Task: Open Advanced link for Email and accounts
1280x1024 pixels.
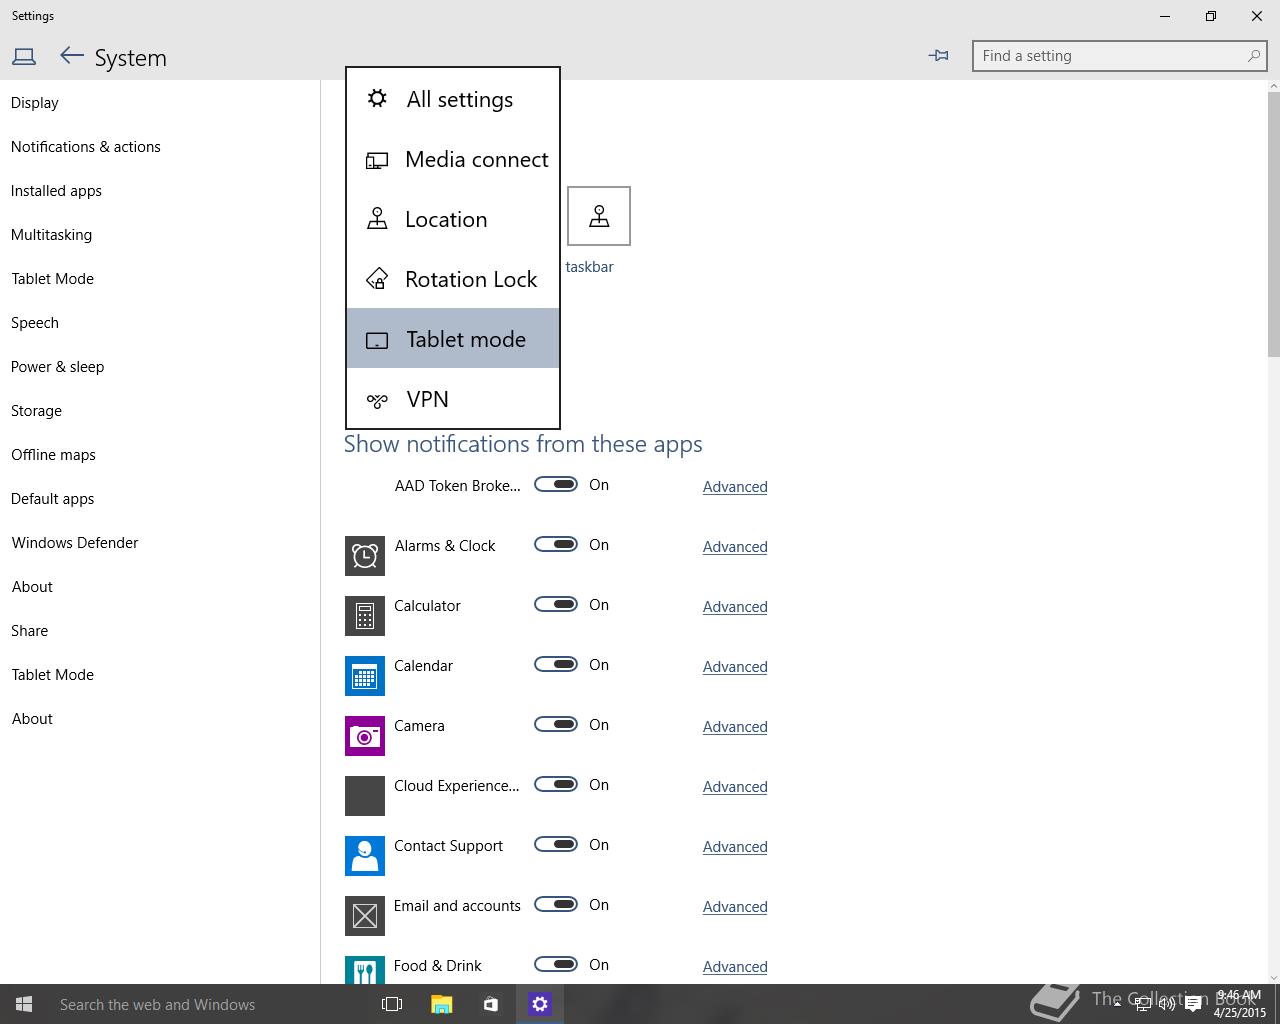Action: pyautogui.click(x=735, y=907)
